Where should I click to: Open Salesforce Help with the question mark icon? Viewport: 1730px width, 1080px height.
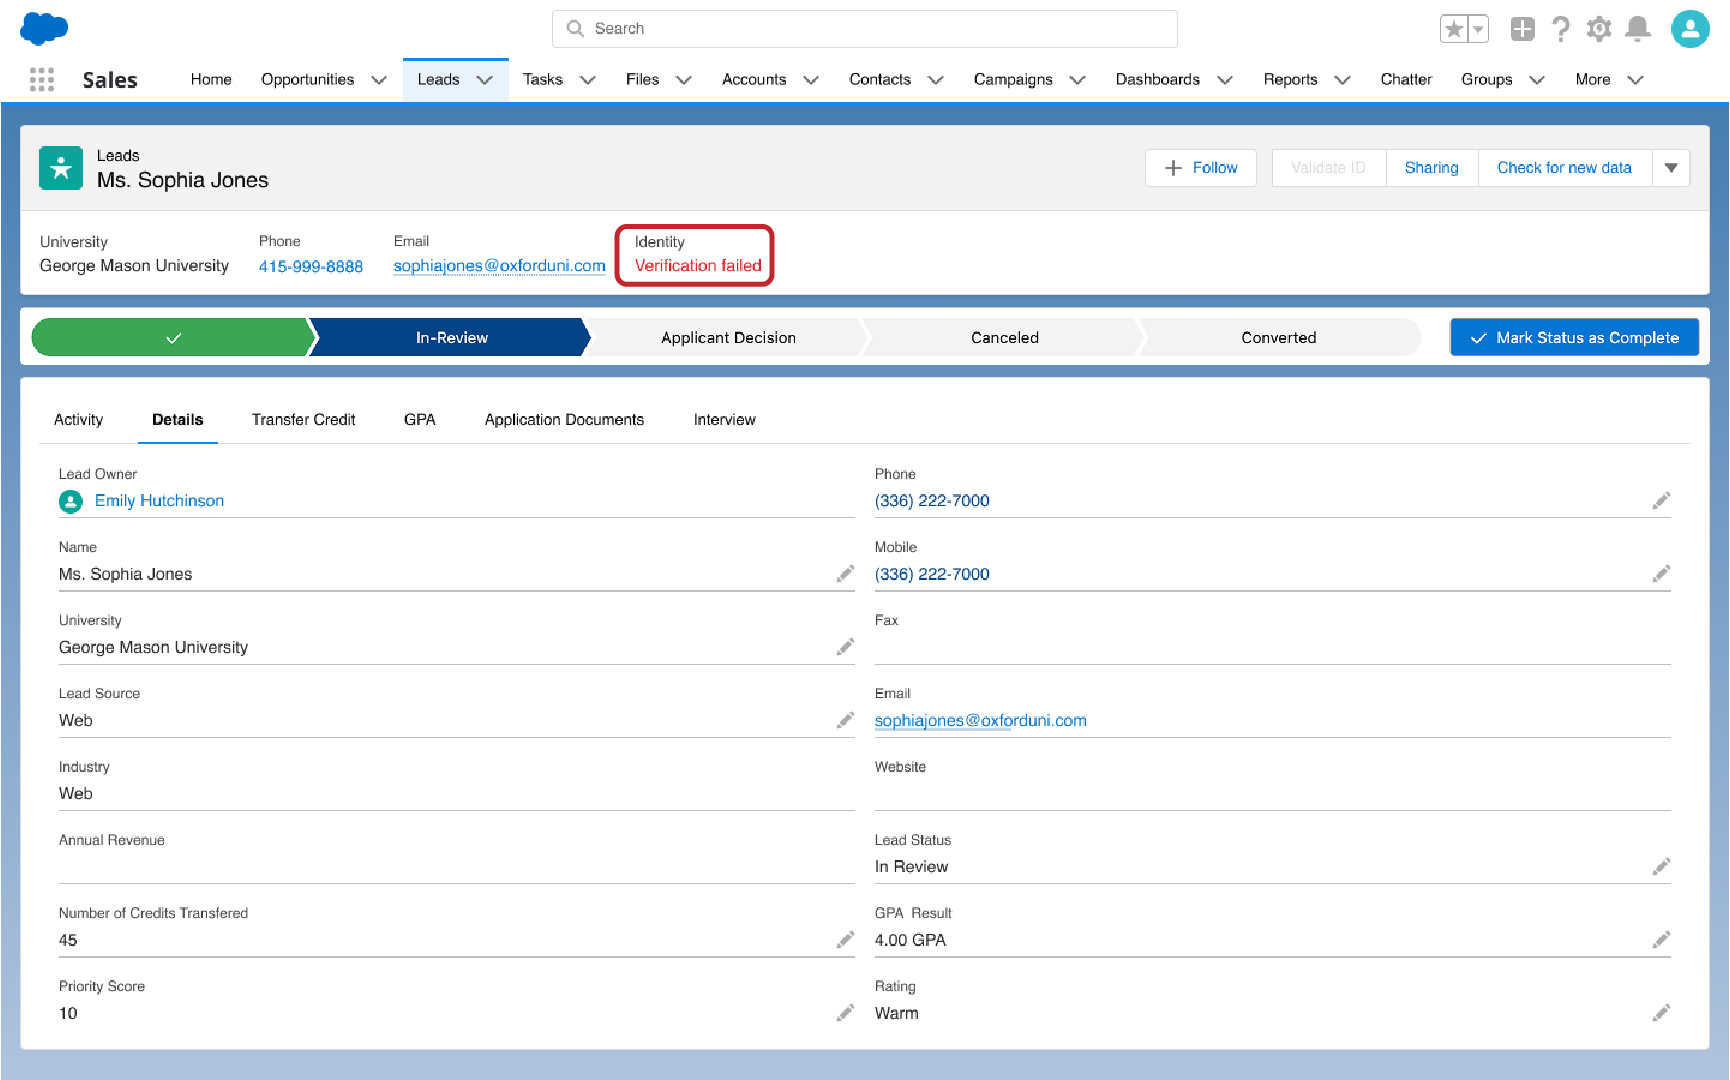coord(1560,29)
